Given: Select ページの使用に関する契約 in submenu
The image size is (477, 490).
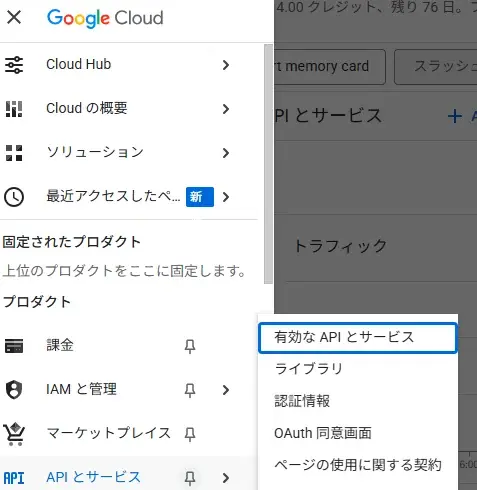Looking at the screenshot, I should pyautogui.click(x=357, y=465).
